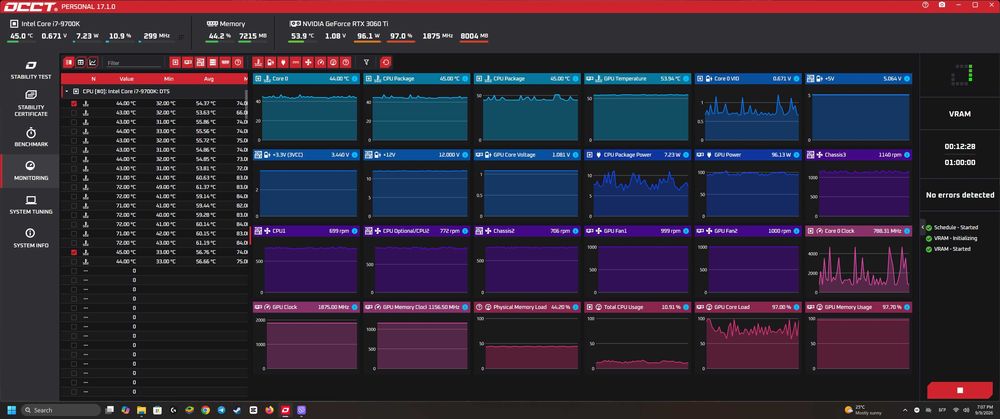
Task: Check the row with average 53.63 °C
Action: coord(74,113)
